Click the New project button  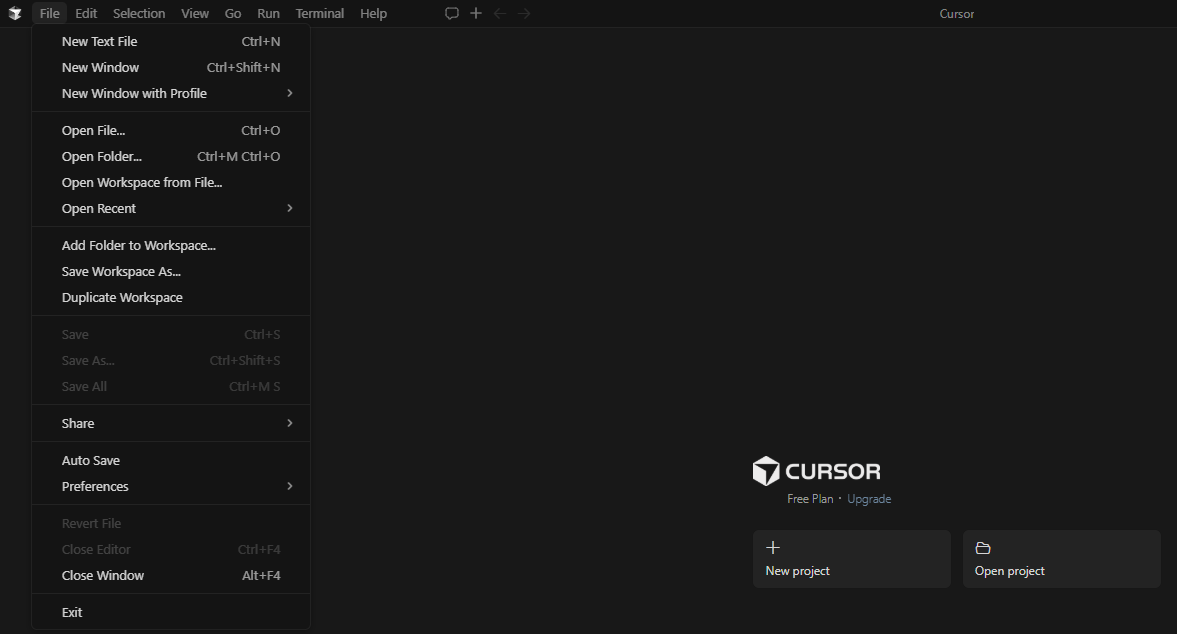tap(852, 559)
